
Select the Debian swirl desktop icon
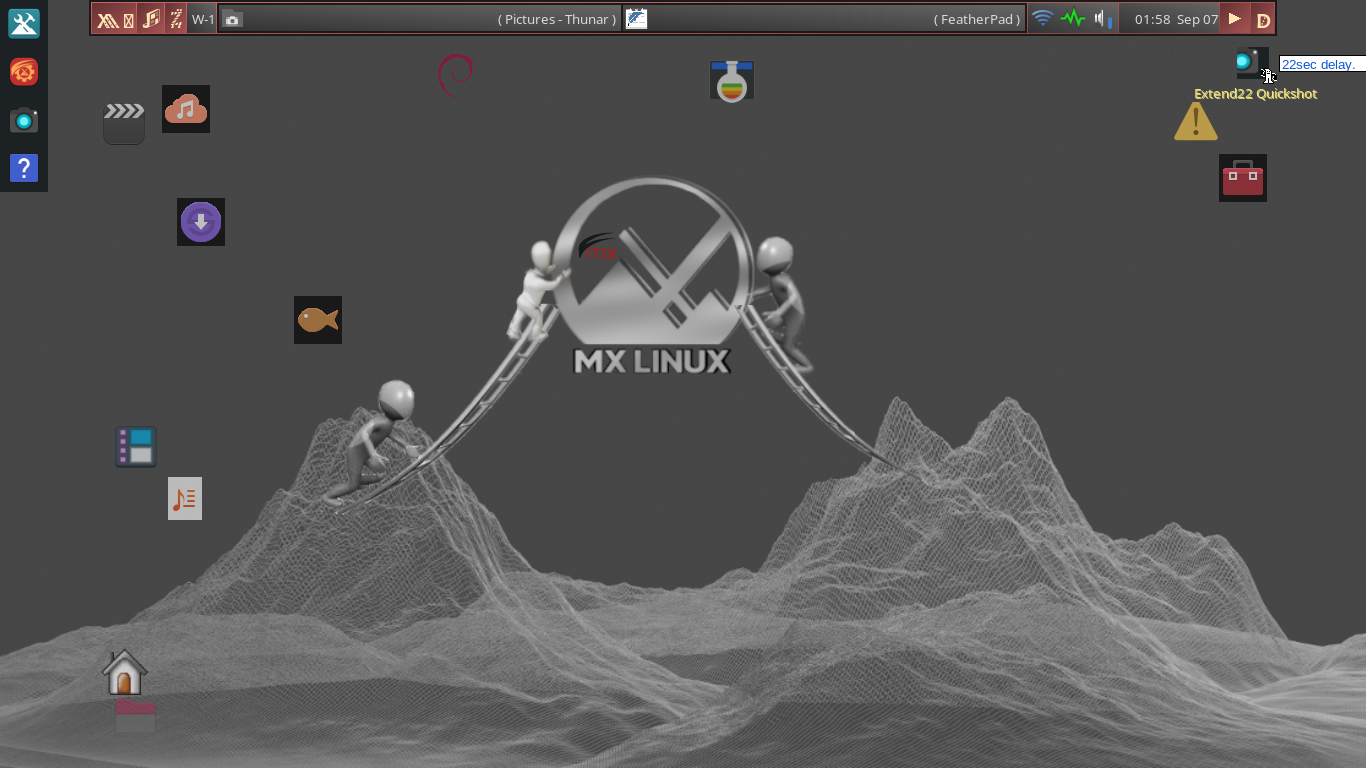click(455, 75)
